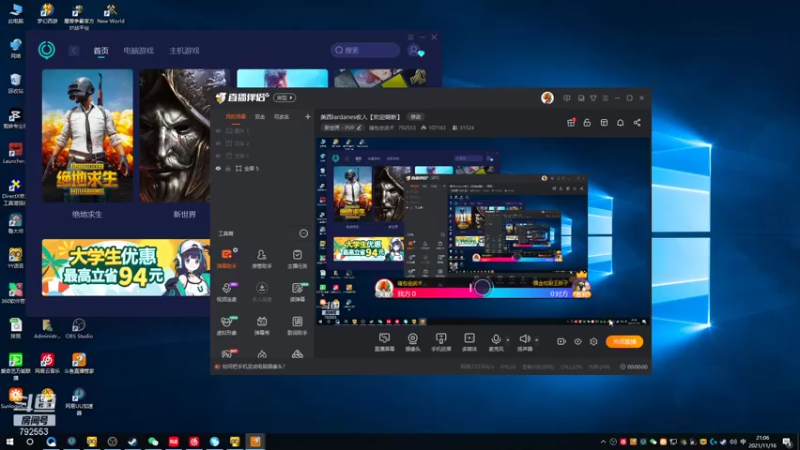Open stream settings gear beside 关闭直播
Viewport: 800px width, 450px height.
(x=593, y=341)
